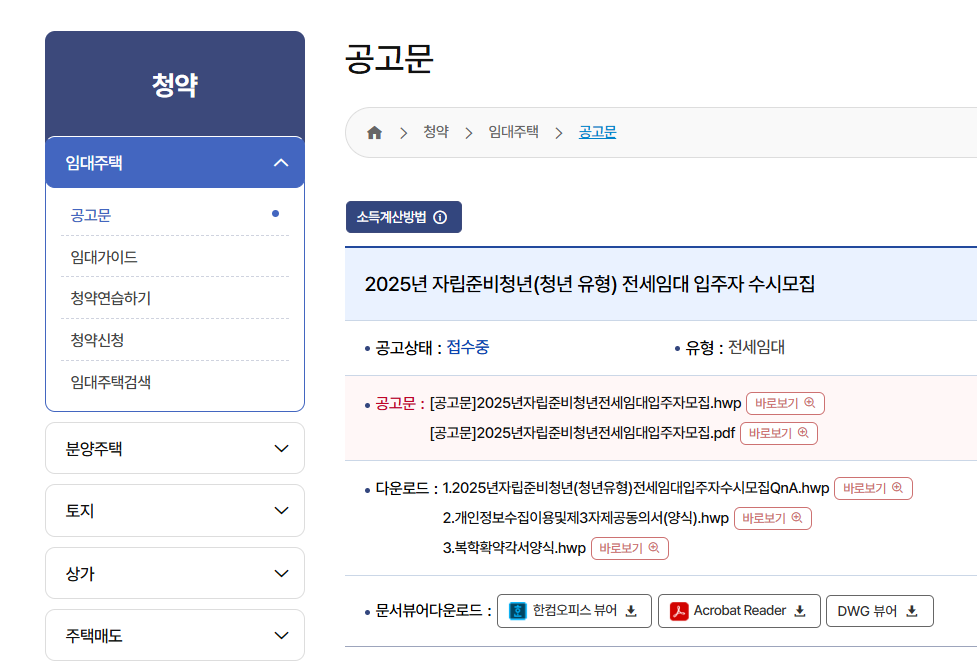Click magnifier icon beside 공고문 pdf file
977x670 pixels.
tap(803, 433)
